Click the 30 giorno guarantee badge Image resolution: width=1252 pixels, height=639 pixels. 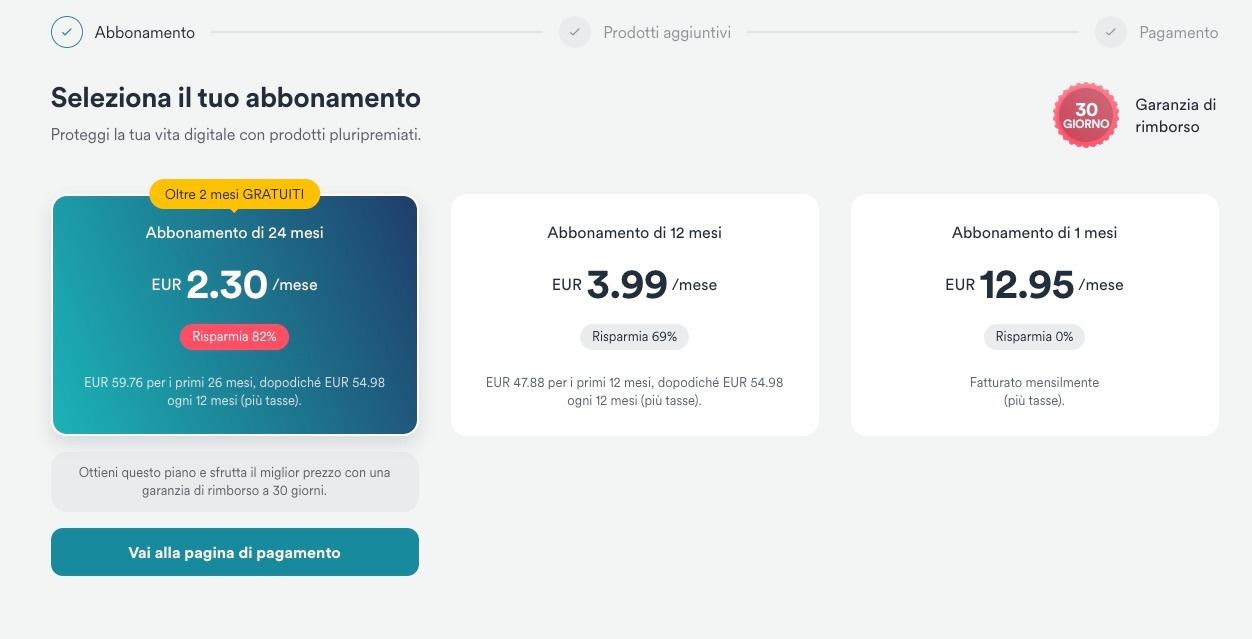tap(1086, 116)
